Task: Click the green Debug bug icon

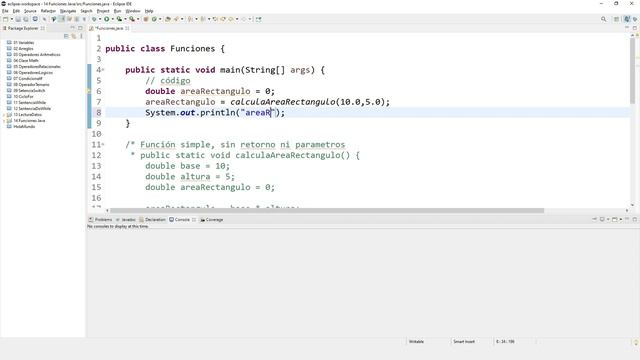Action: (x=94, y=19)
